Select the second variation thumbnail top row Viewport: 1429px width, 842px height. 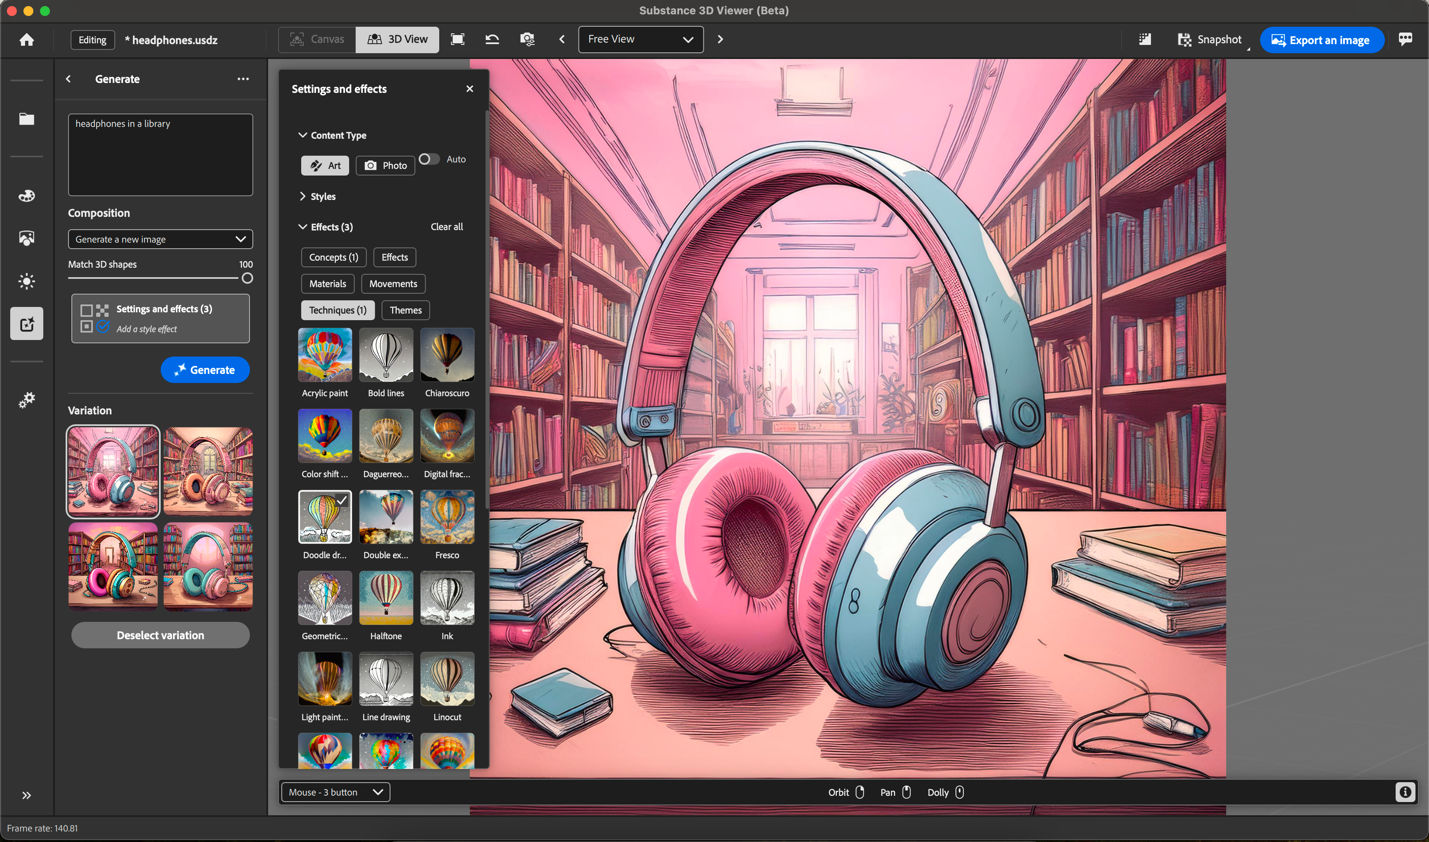click(208, 471)
